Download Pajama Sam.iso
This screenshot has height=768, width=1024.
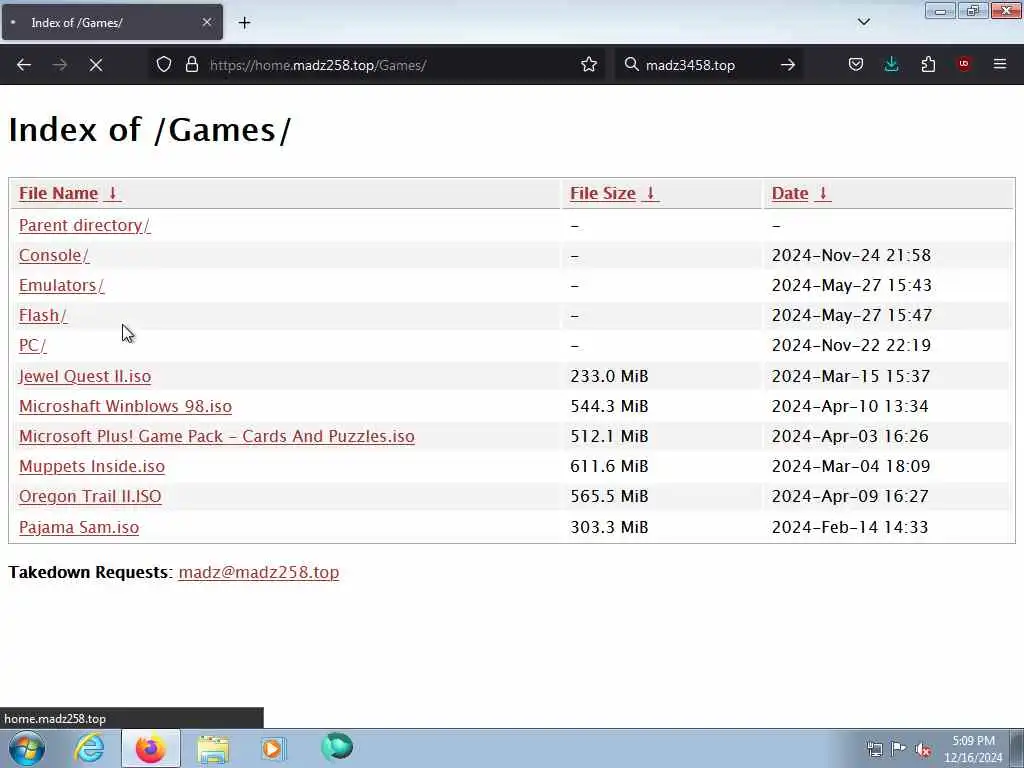[x=79, y=527]
